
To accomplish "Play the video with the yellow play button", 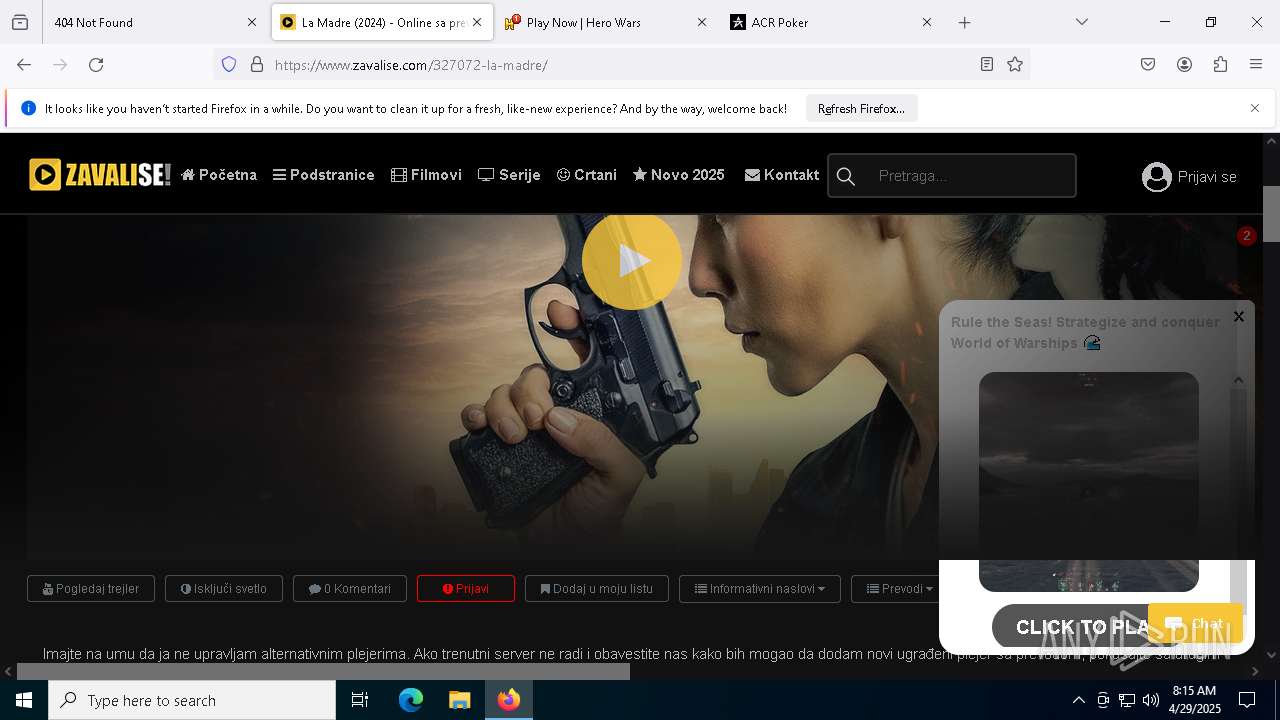I will pyautogui.click(x=632, y=260).
